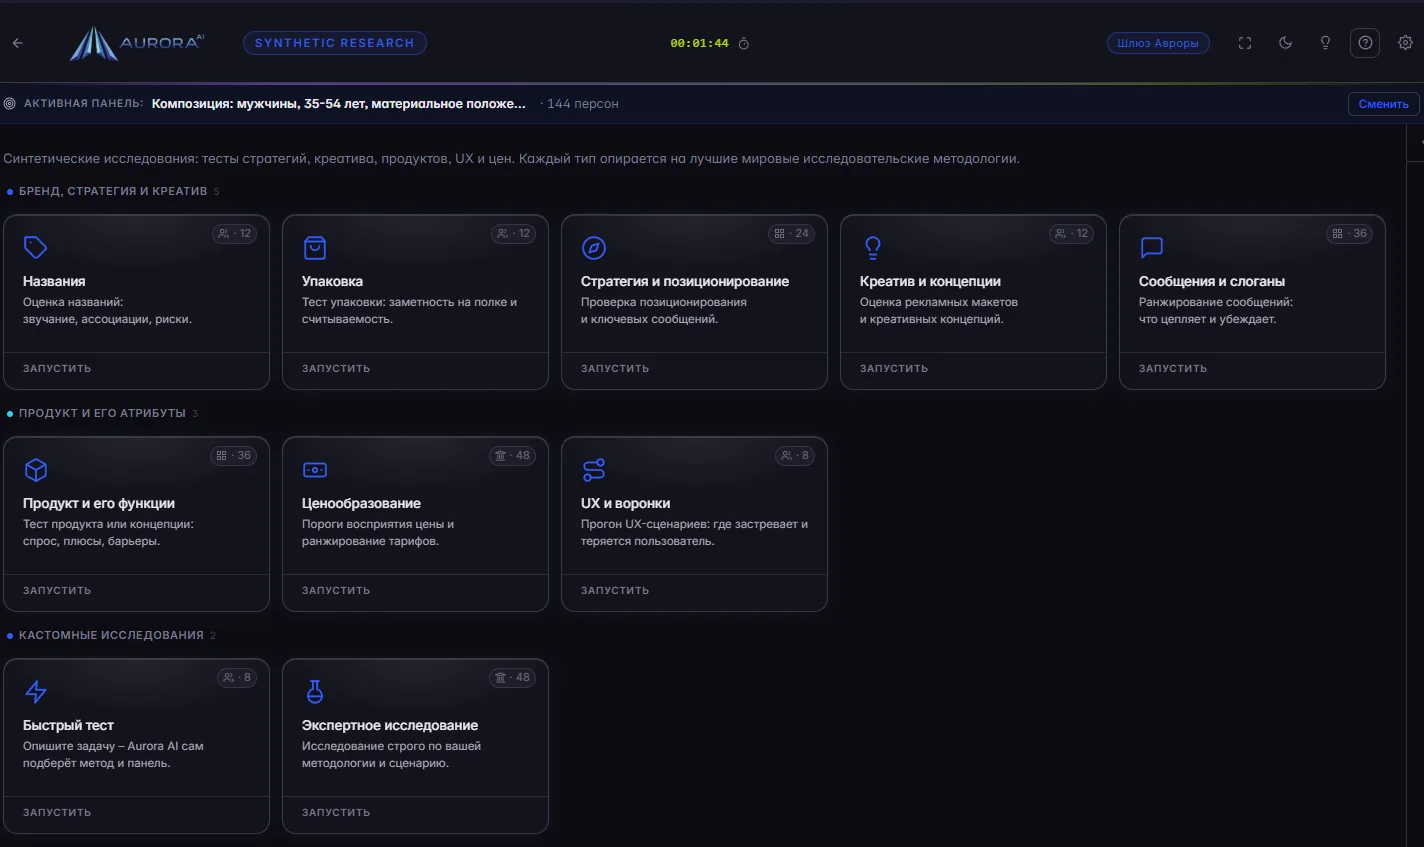Open the Названия card title
Image resolution: width=1424 pixels, height=847 pixels.
pyautogui.click(x=54, y=282)
